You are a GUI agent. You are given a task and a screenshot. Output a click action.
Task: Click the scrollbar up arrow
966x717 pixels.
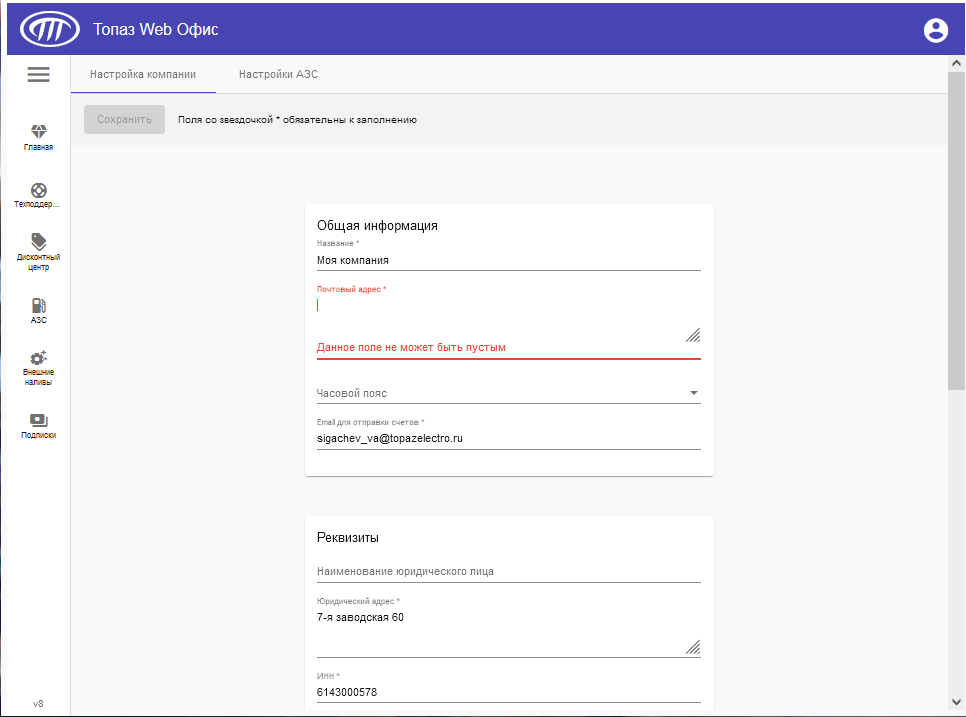(956, 63)
